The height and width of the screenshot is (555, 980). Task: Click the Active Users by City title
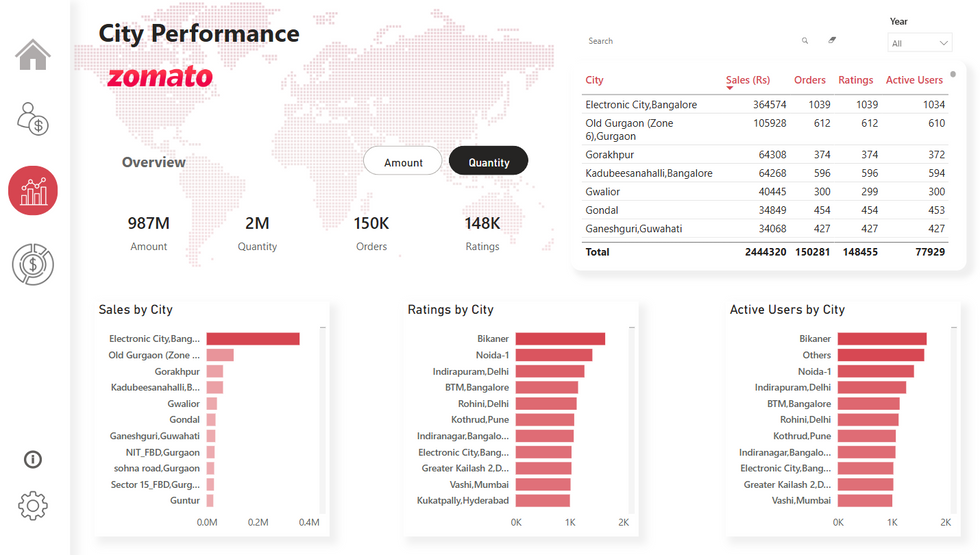click(788, 309)
